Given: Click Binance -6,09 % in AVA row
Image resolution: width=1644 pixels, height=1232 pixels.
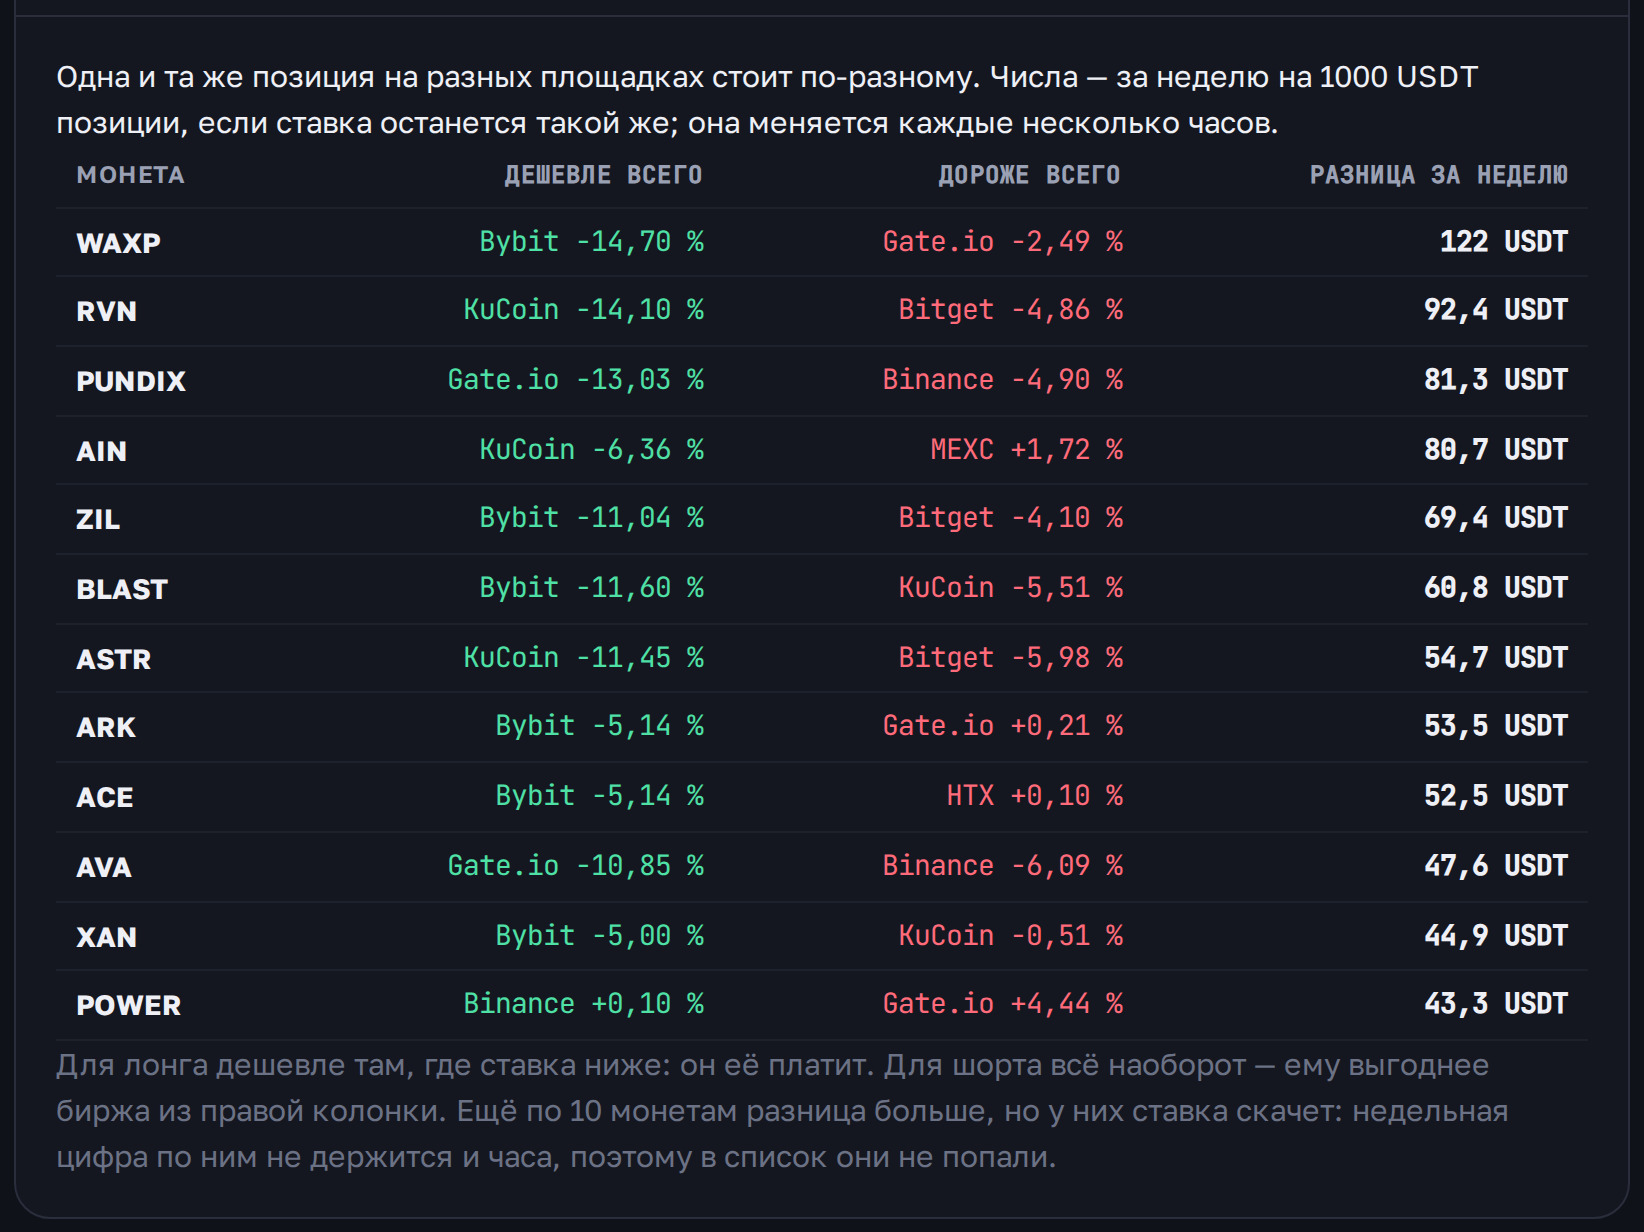Looking at the screenshot, I should 1003,866.
